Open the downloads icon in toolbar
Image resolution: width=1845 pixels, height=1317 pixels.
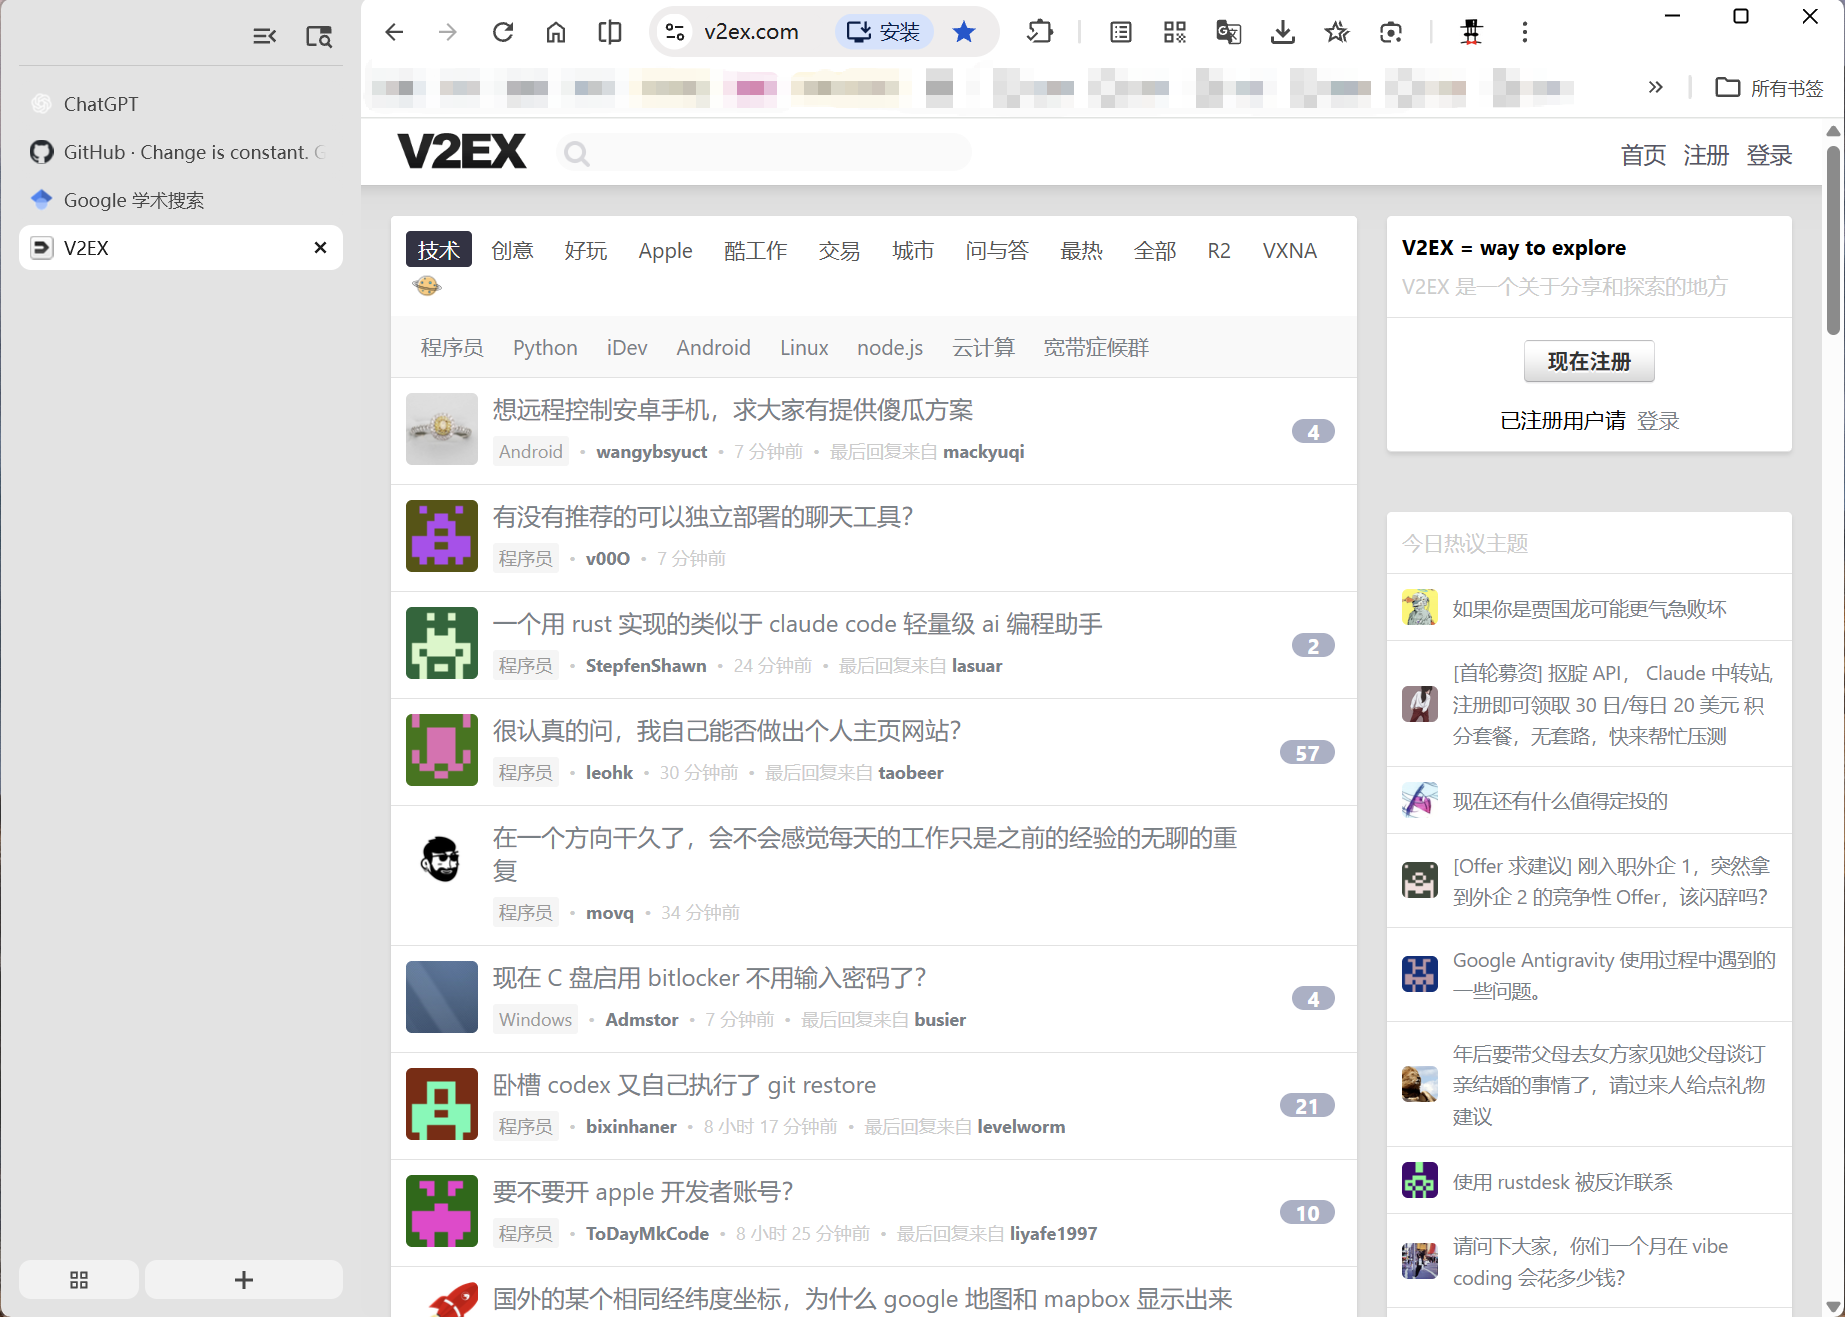(x=1282, y=32)
